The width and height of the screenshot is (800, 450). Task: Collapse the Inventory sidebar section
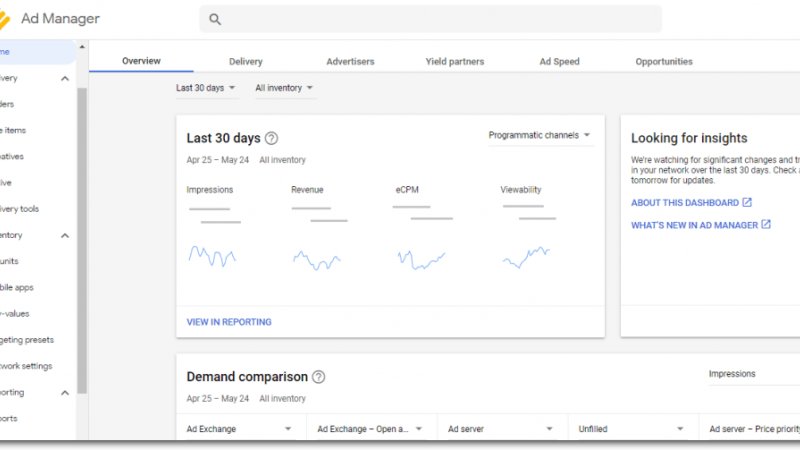65,236
